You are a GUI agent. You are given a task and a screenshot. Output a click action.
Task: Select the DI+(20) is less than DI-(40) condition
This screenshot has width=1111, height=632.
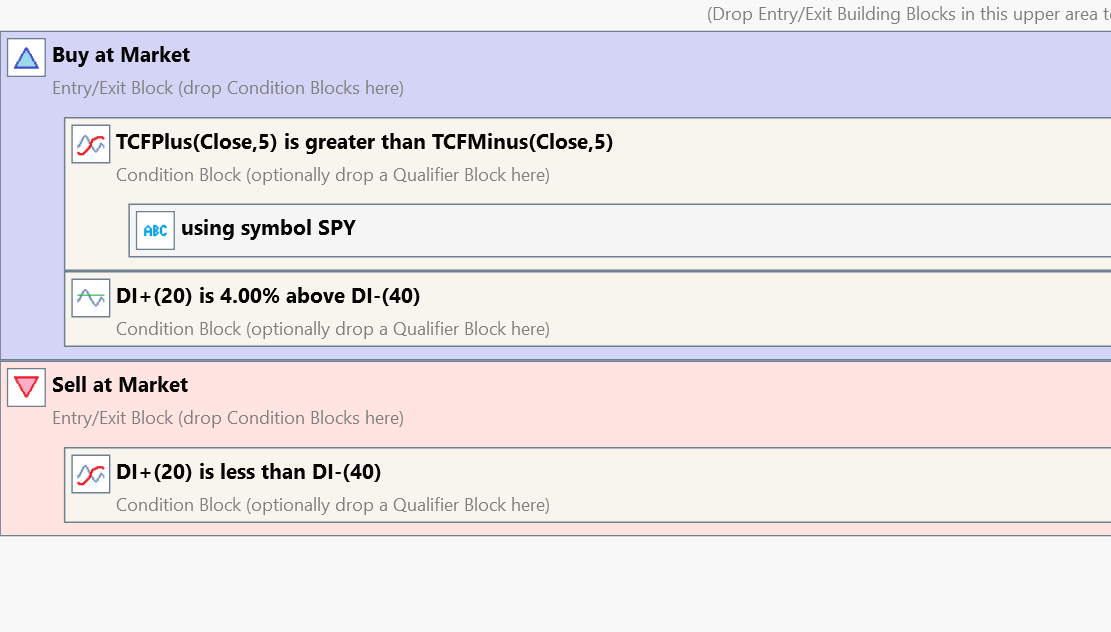point(248,472)
